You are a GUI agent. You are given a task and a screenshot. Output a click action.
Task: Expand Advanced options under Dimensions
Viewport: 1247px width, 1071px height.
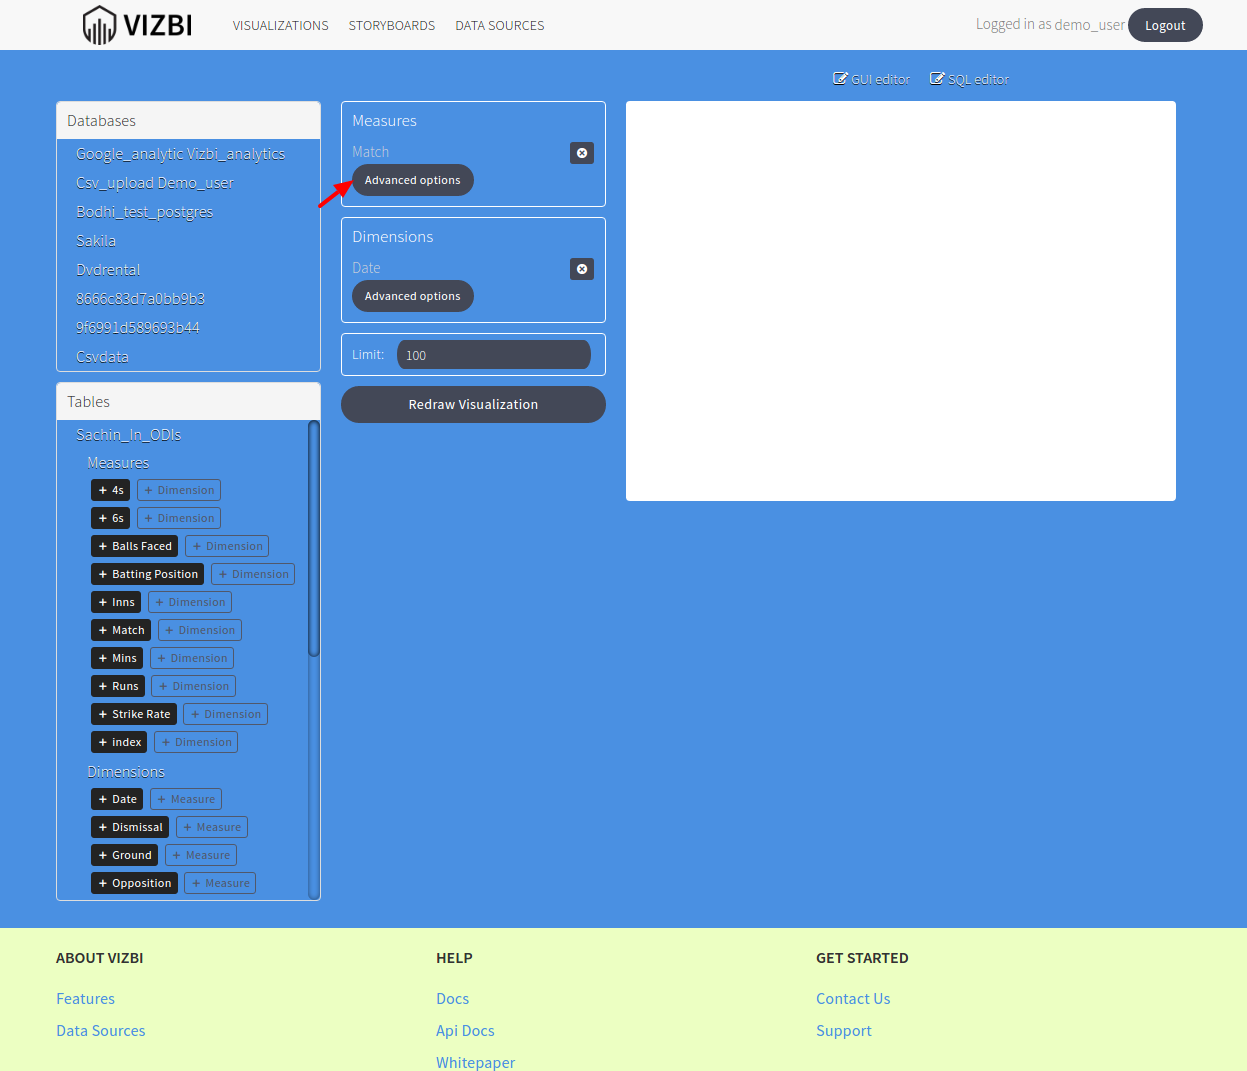coord(412,296)
